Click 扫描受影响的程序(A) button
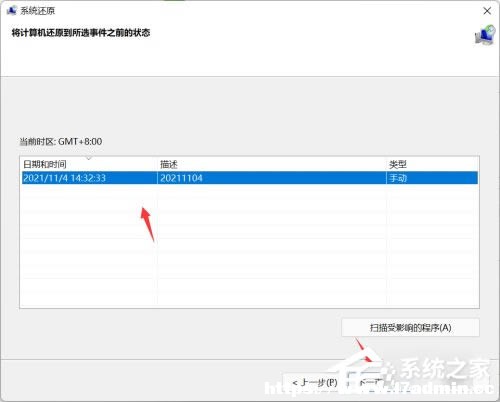 point(410,328)
